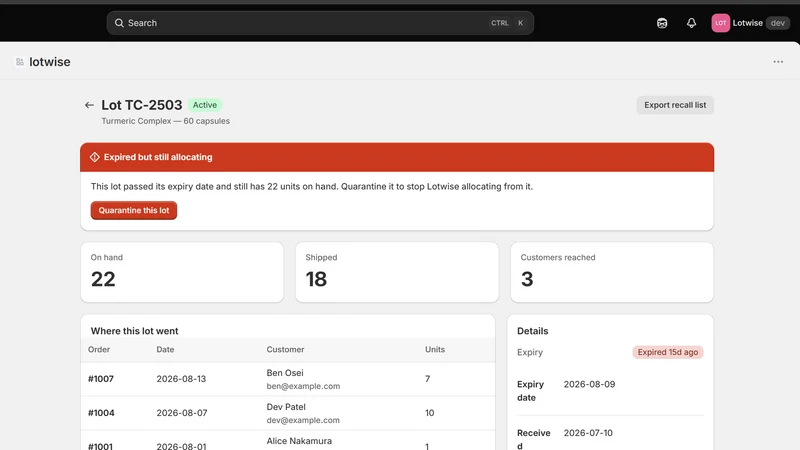Click the dev store badge

778,23
